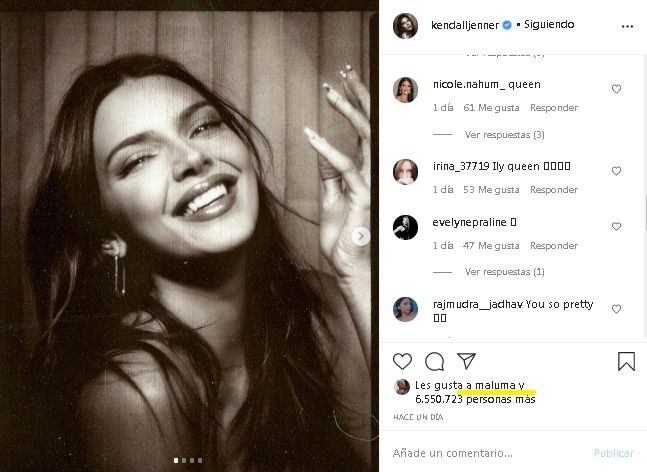Image resolution: width=647 pixels, height=472 pixels.
Task: Open the kendalljenner profile avatar in header
Action: 405,25
